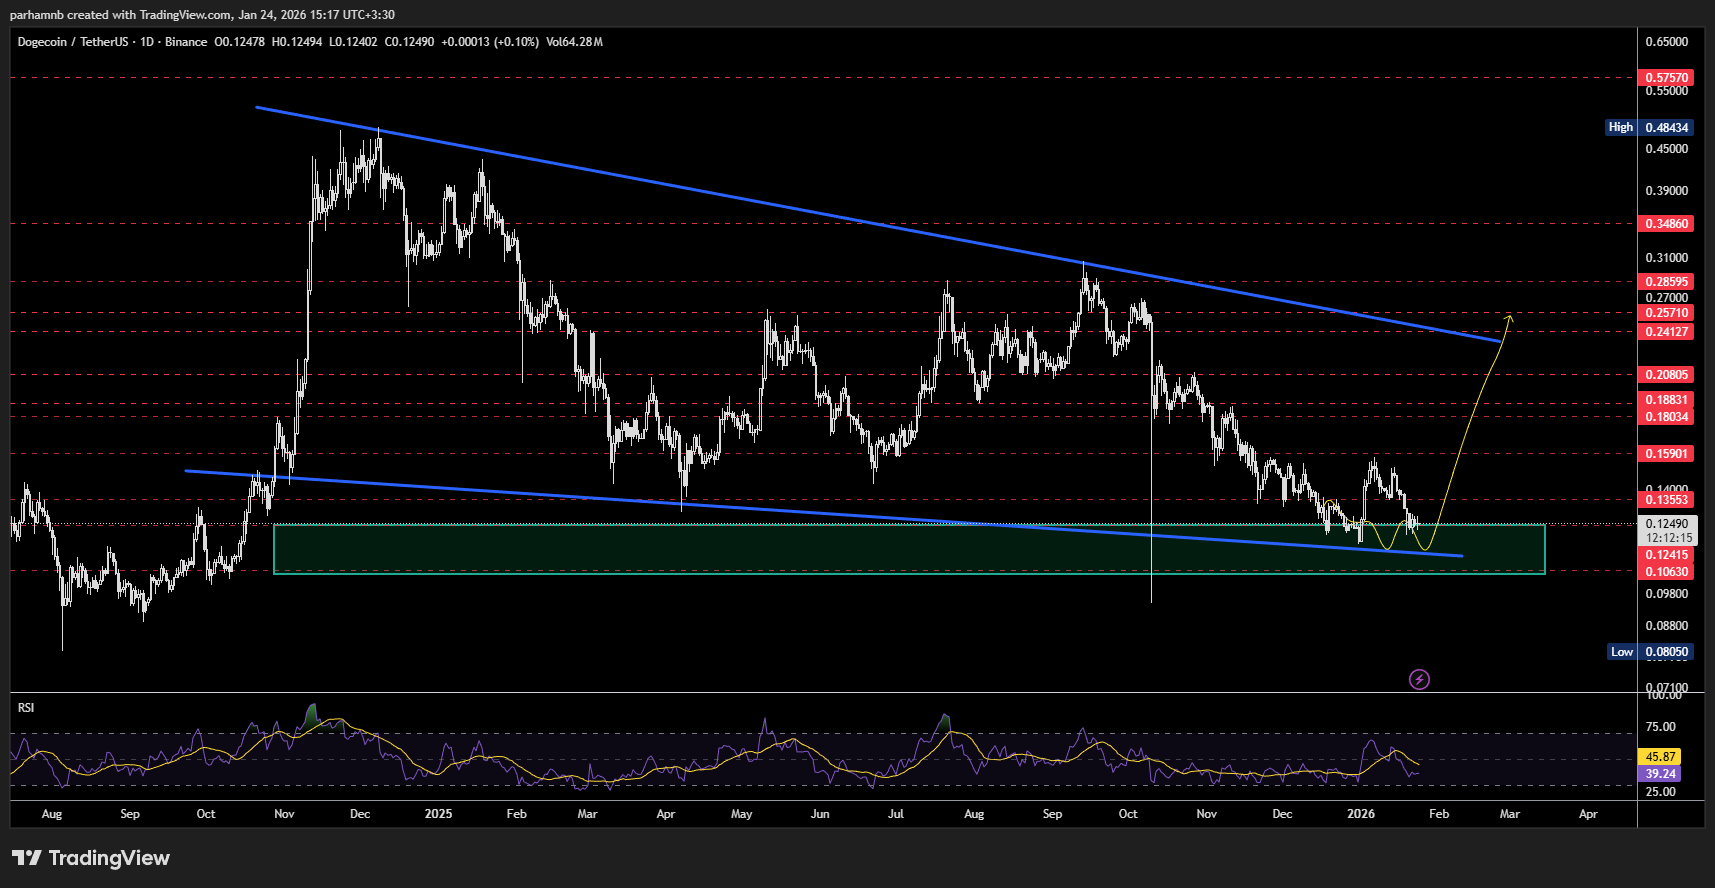
Task: Click the 1D interval in chart header
Action: [x=147, y=42]
